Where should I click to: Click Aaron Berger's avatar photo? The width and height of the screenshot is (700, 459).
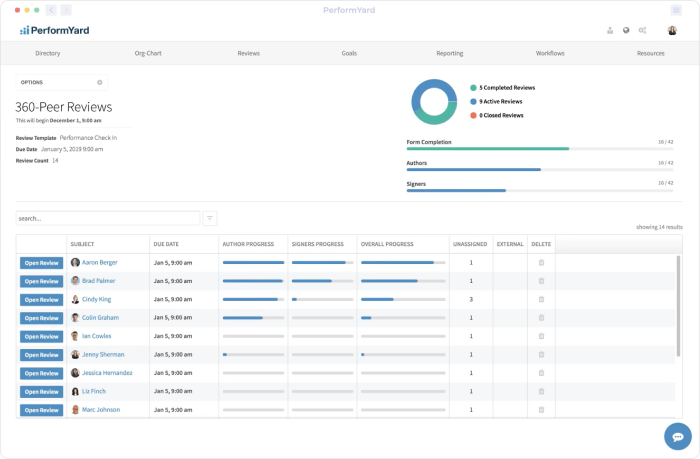tap(75, 263)
